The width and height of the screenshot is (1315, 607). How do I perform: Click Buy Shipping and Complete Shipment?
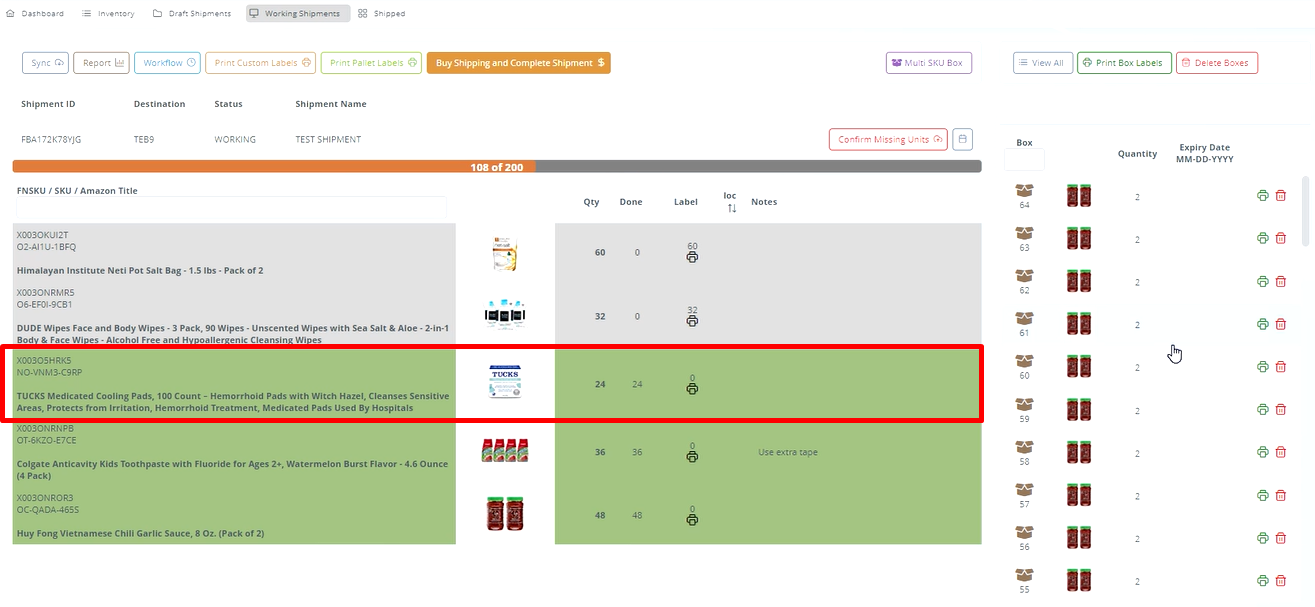tap(519, 62)
